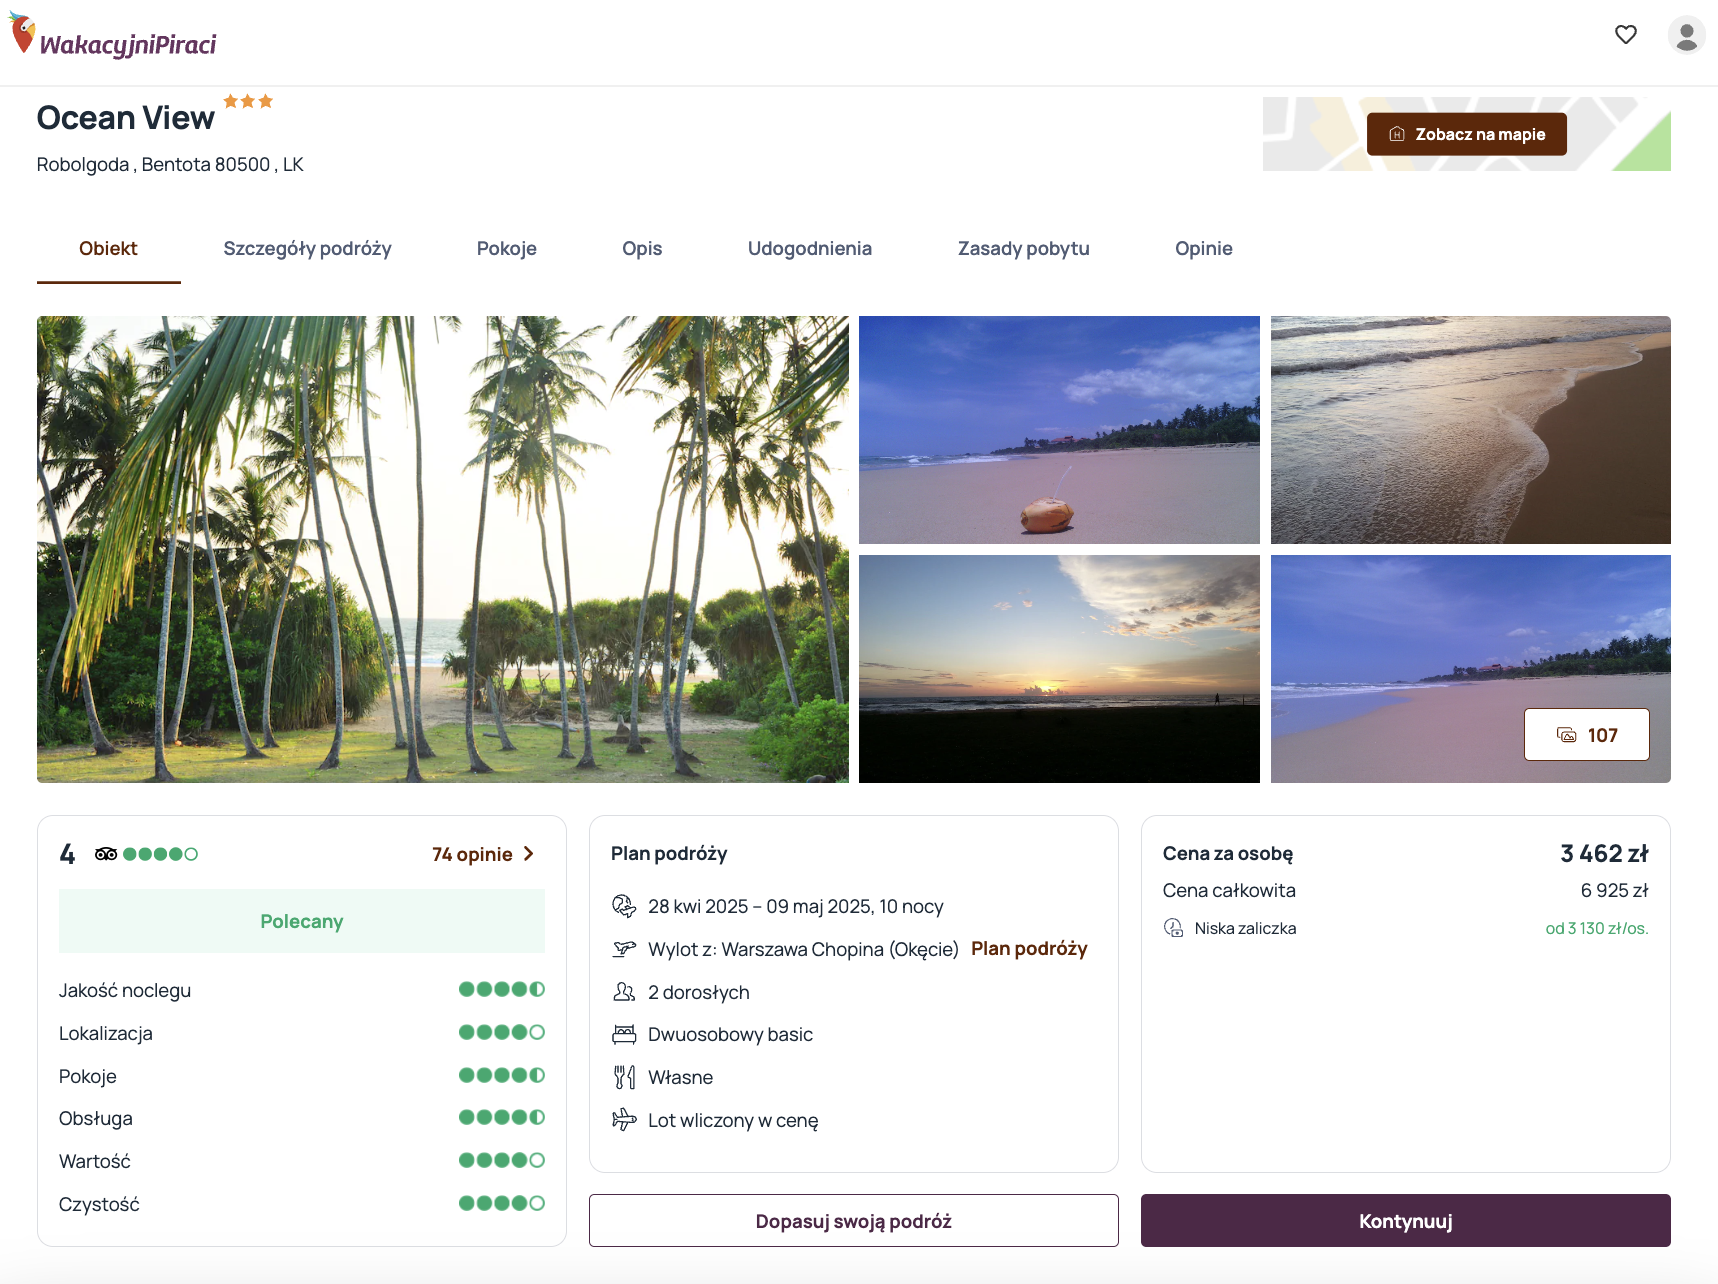Open the coconut on beach photo
Viewport: 1718px width, 1284px height.
[x=1059, y=430]
